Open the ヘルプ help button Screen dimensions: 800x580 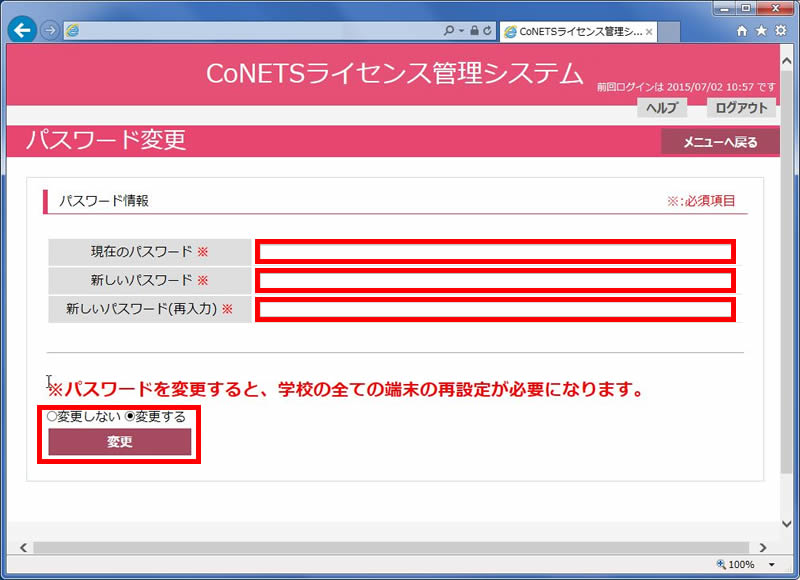(x=662, y=108)
